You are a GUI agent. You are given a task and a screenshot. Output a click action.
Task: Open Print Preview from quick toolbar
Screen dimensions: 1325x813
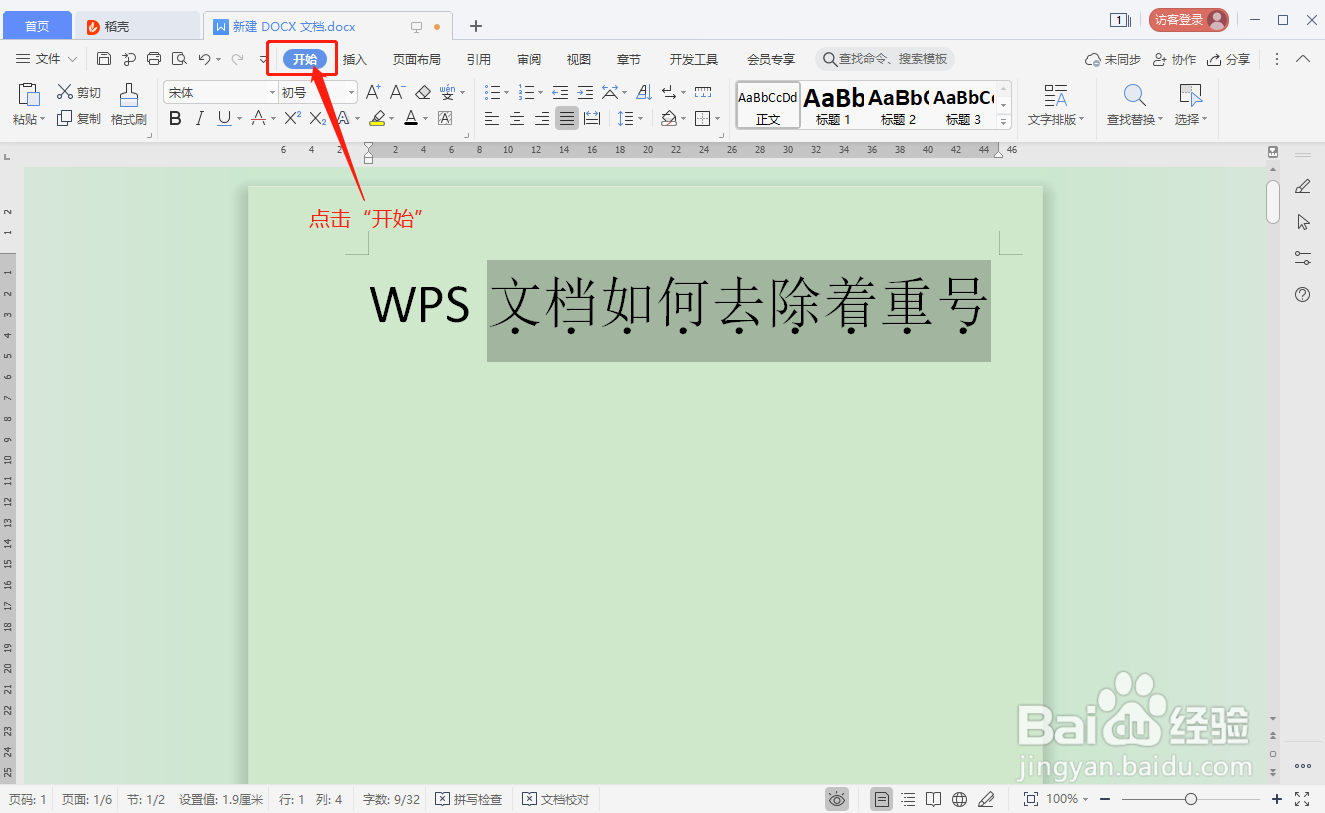179,59
